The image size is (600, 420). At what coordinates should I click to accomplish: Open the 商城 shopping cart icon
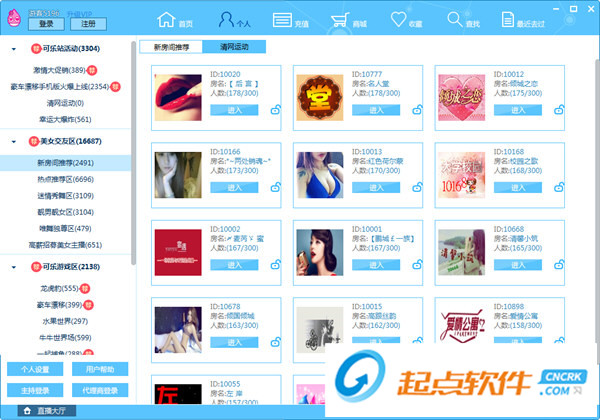(340, 20)
